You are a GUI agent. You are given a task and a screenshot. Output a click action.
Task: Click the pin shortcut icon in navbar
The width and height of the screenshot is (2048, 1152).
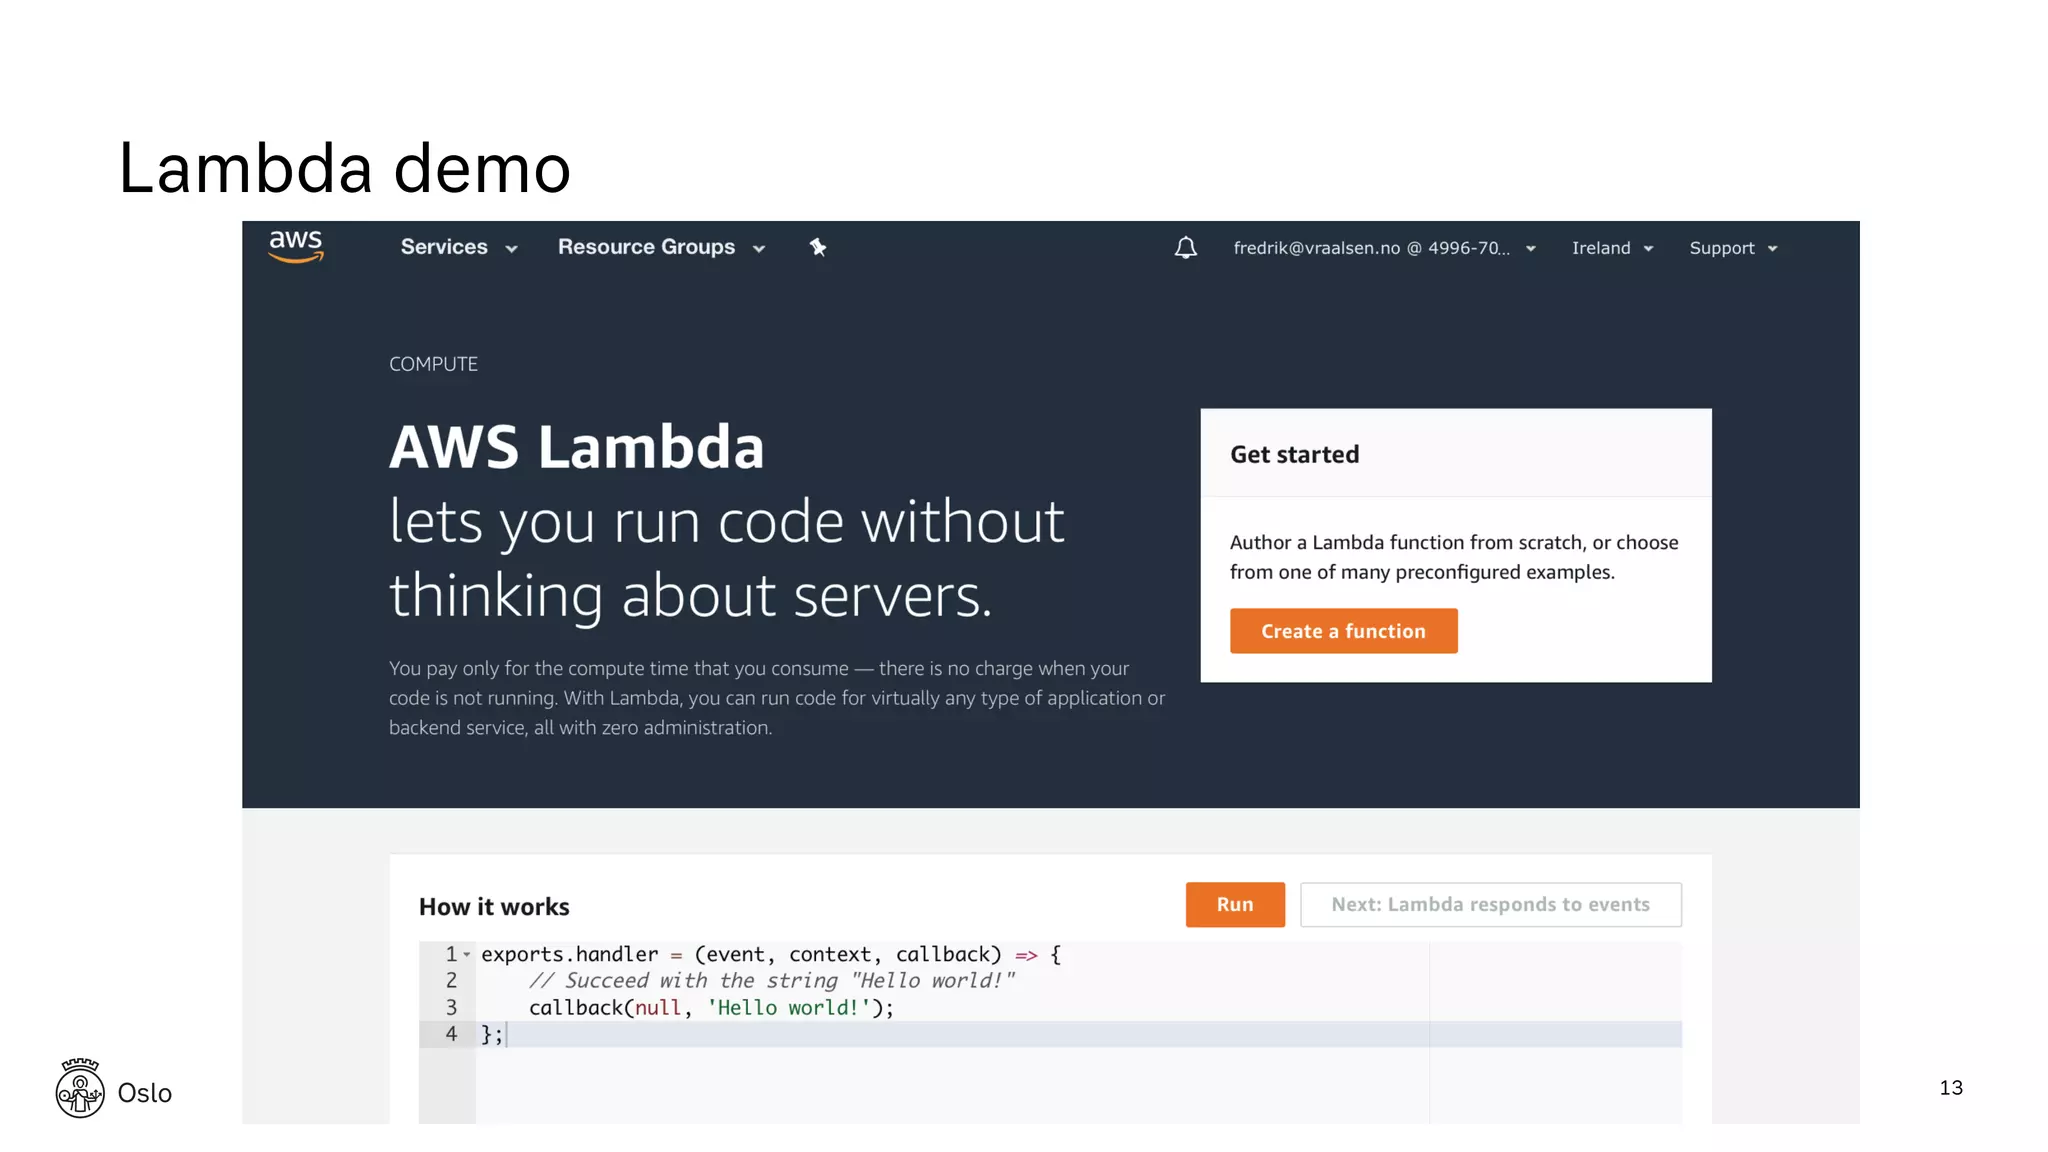818,247
